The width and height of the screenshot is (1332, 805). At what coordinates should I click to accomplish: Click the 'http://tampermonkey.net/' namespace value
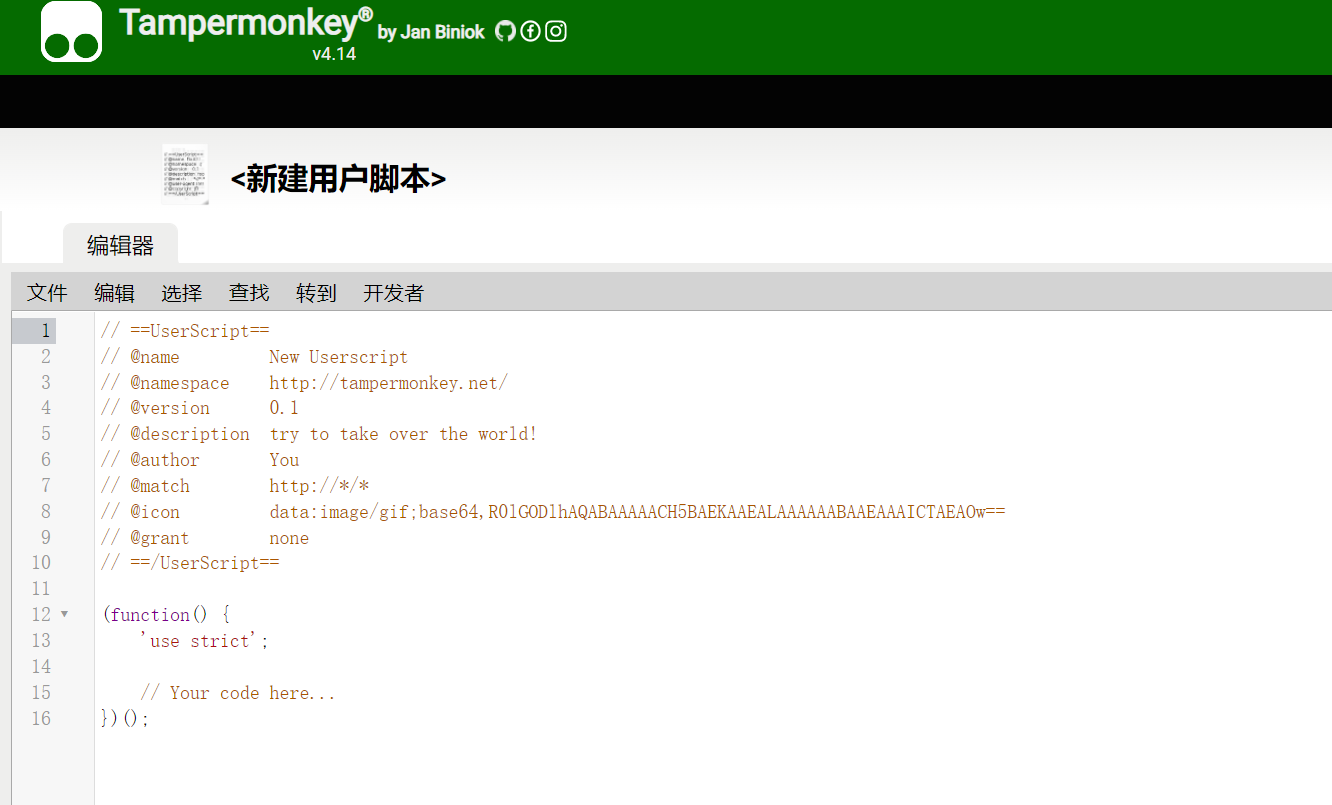pos(388,383)
